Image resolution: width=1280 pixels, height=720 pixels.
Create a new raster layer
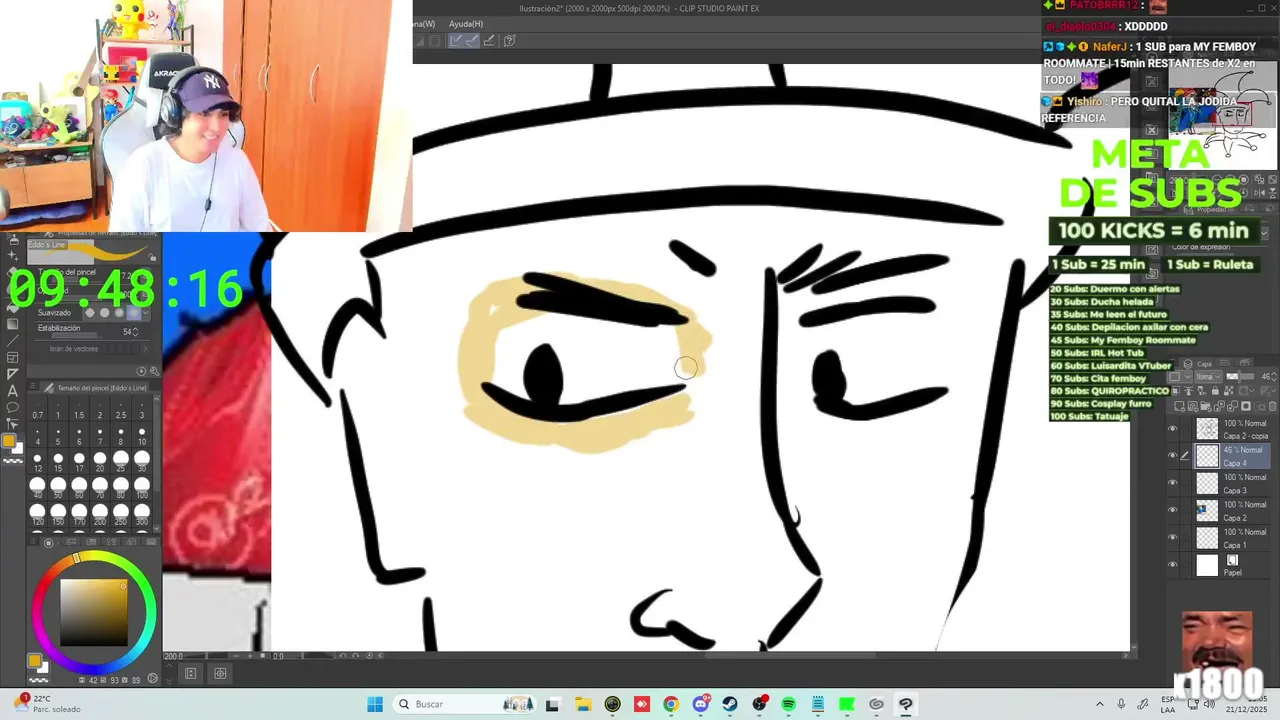pyautogui.click(x=1180, y=406)
